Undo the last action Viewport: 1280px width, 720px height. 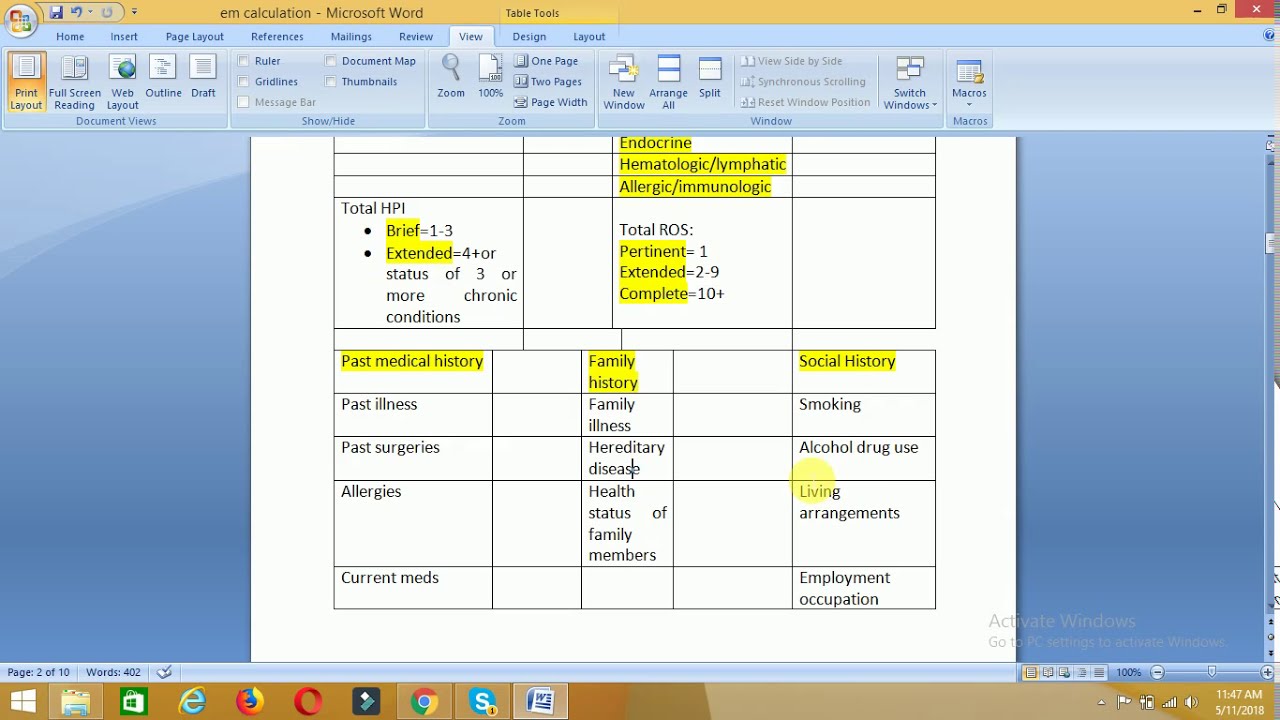coord(76,12)
